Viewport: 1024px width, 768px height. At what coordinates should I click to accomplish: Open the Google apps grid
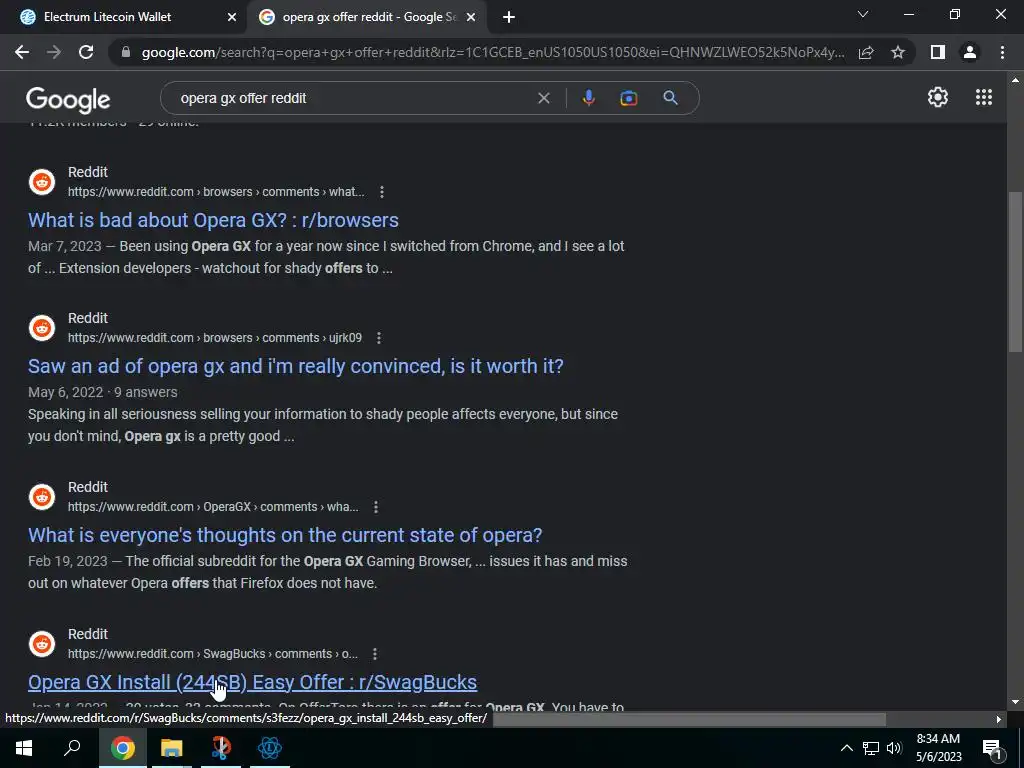point(984,97)
